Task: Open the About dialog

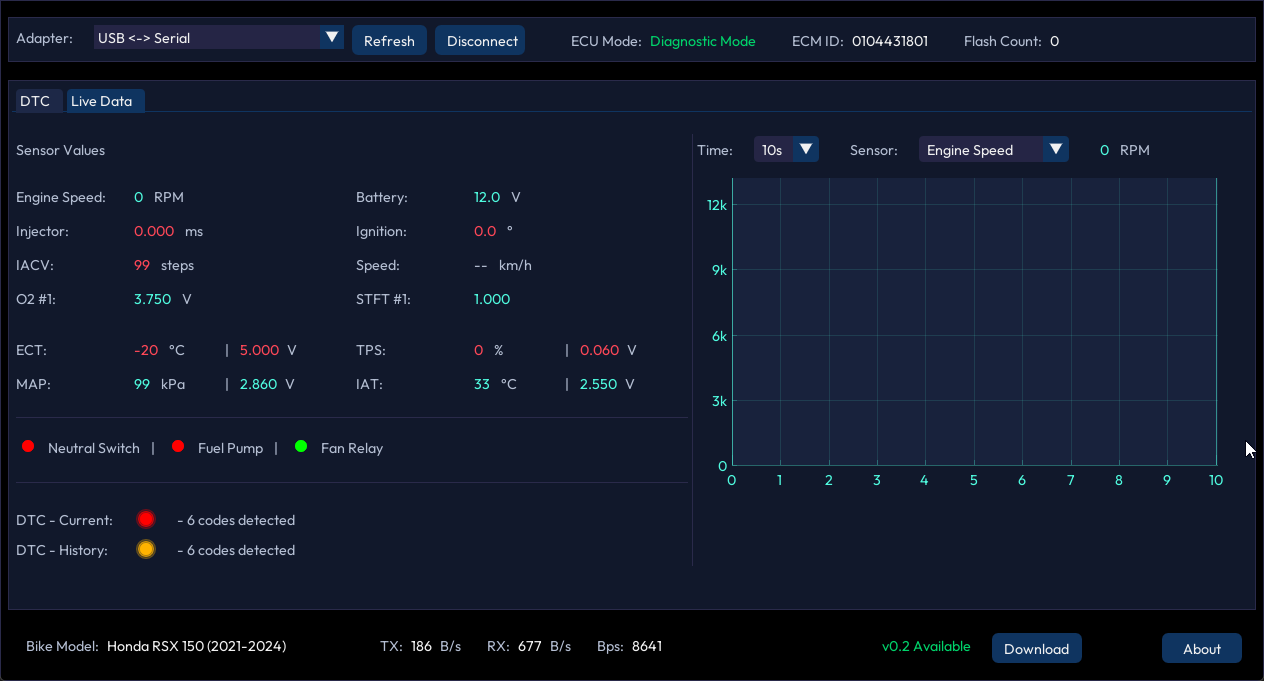Action: pyautogui.click(x=1202, y=648)
